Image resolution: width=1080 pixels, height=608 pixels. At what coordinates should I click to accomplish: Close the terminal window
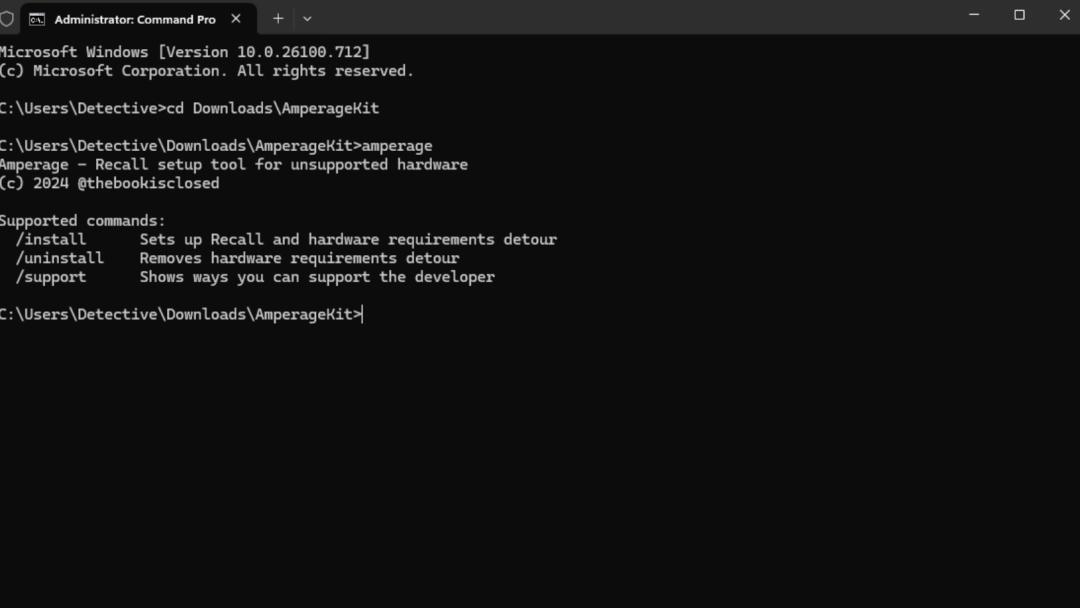1064,15
